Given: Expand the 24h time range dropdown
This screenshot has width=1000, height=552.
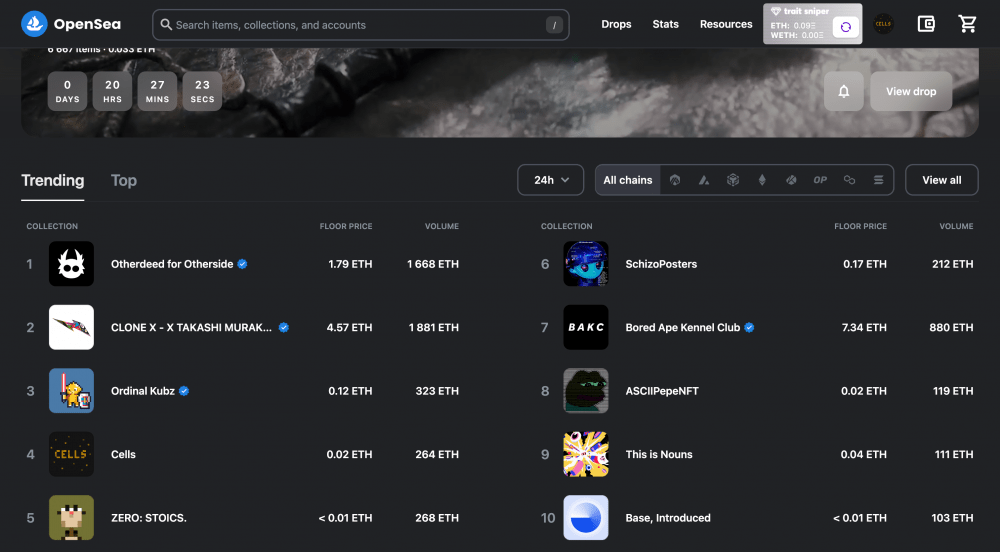Looking at the screenshot, I should (550, 180).
